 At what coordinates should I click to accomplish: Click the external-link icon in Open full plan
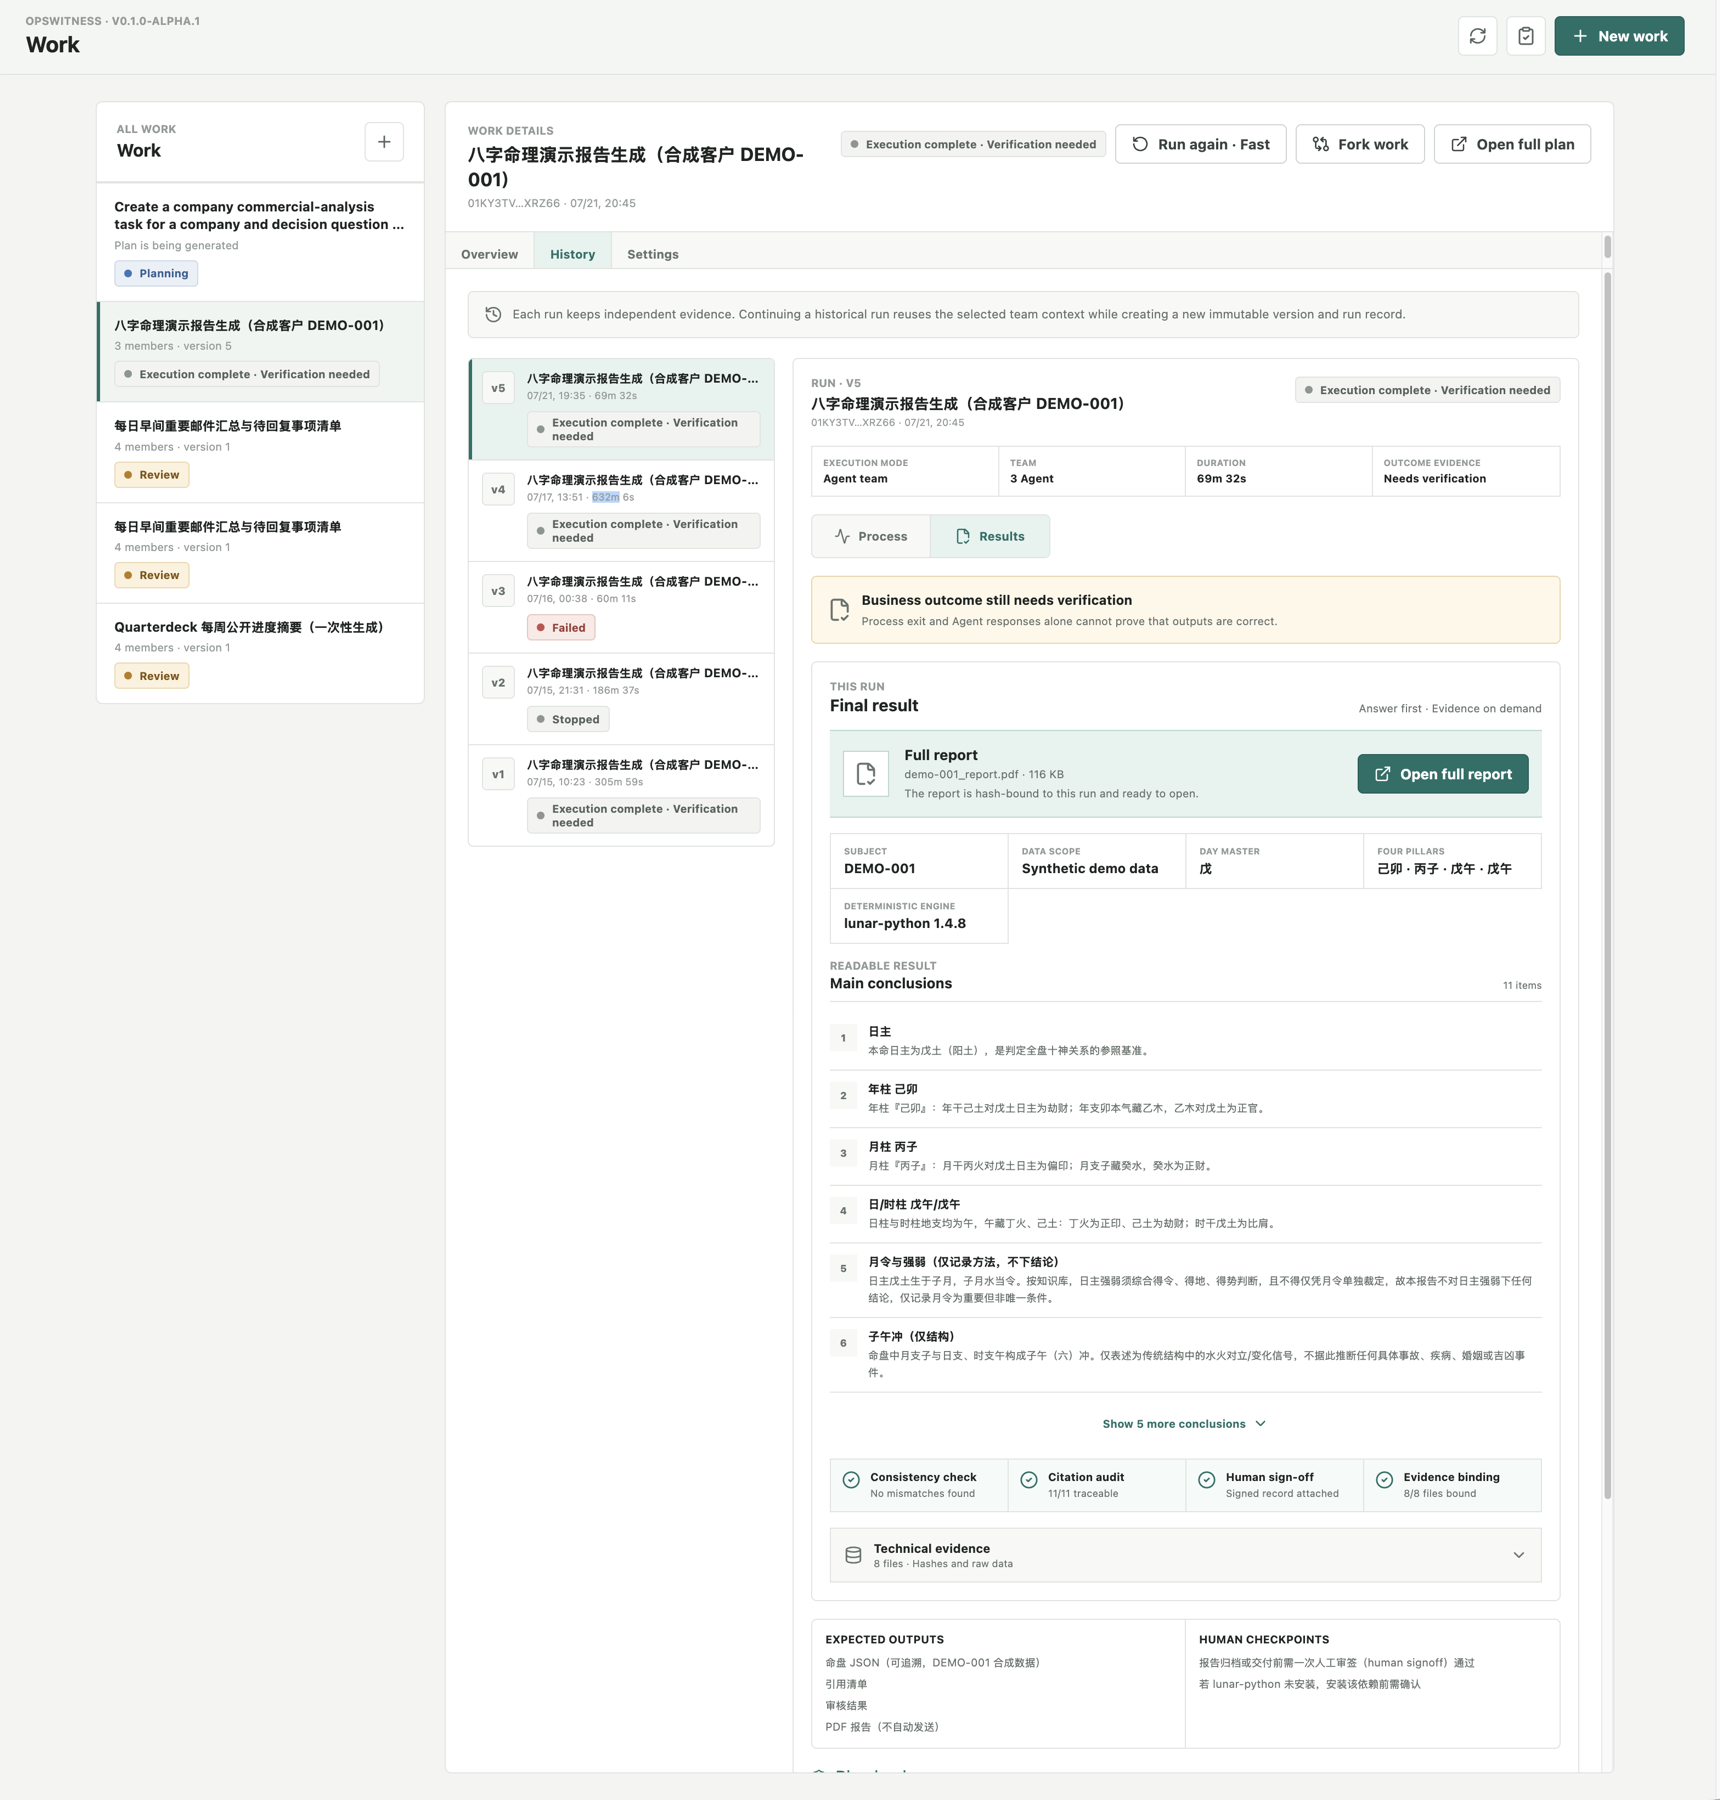click(1459, 144)
